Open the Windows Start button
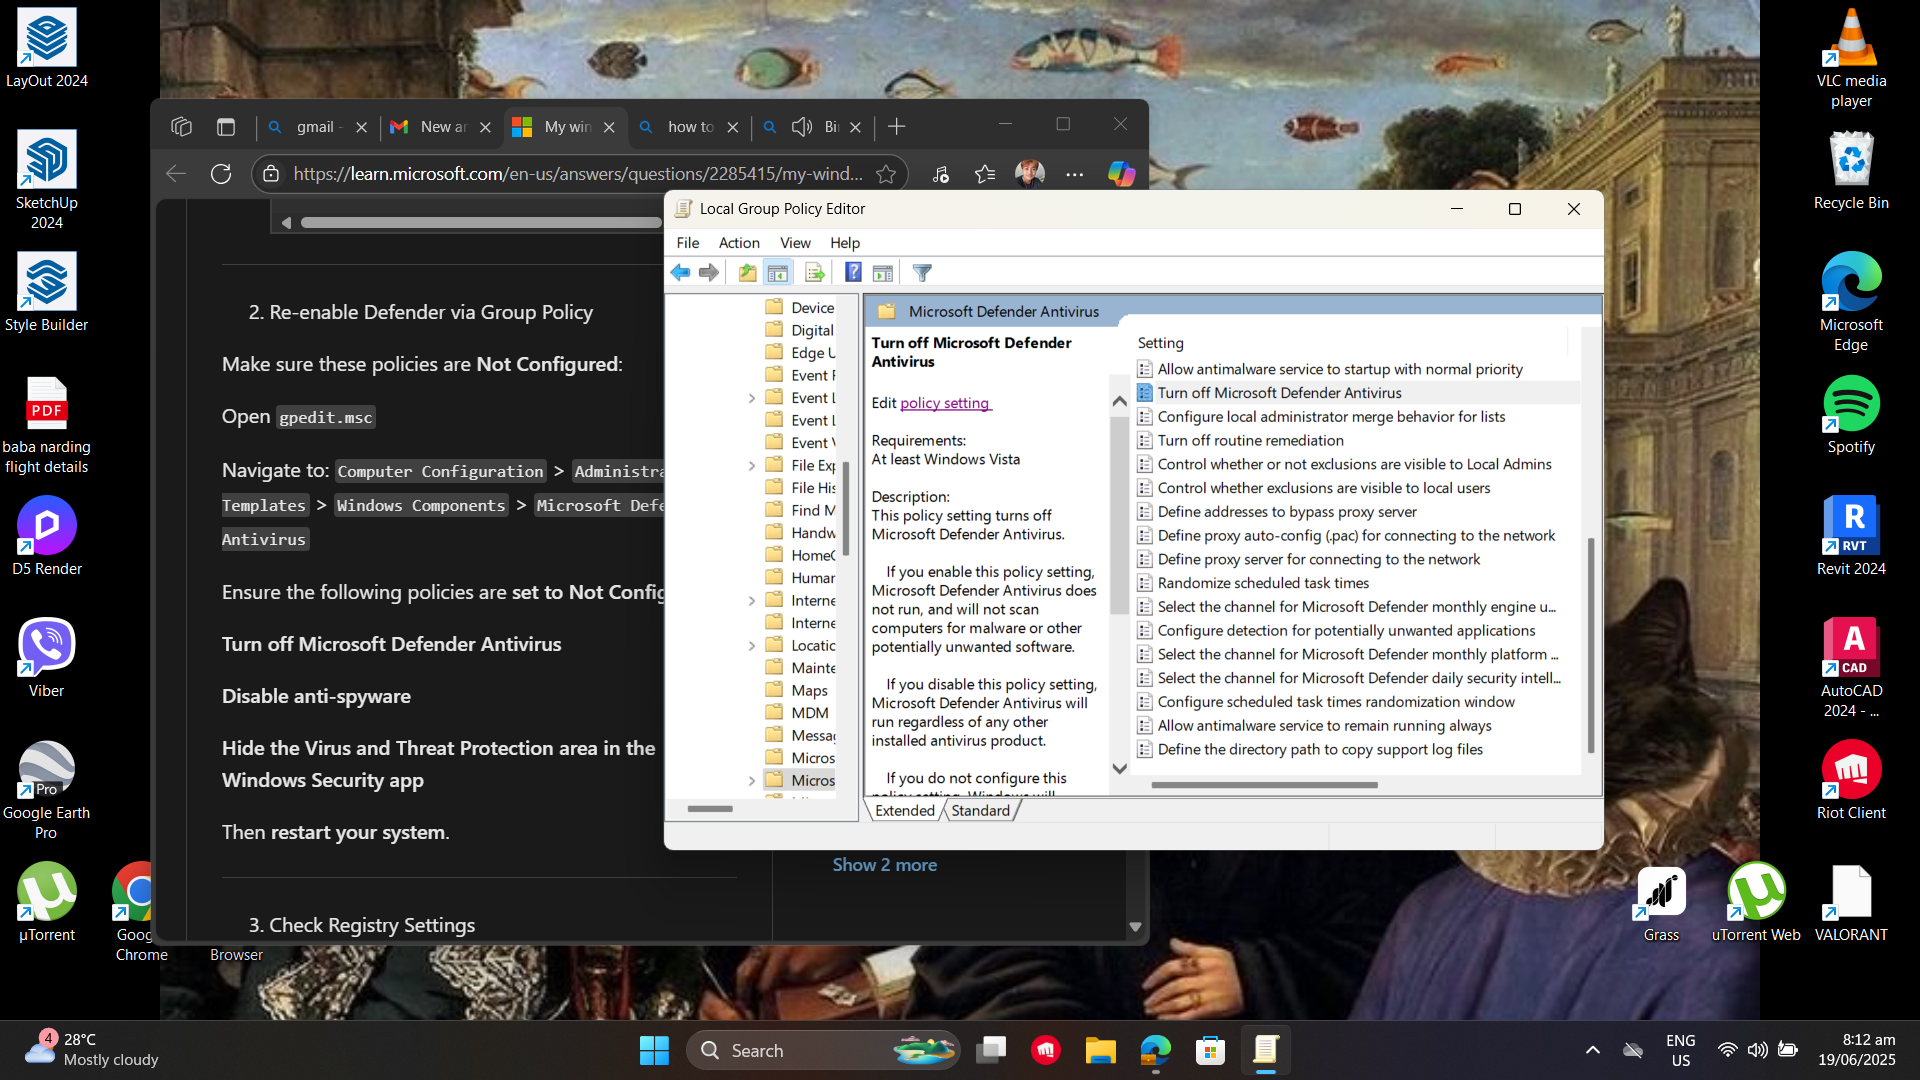Viewport: 1920px width, 1080px height. 654,1050
